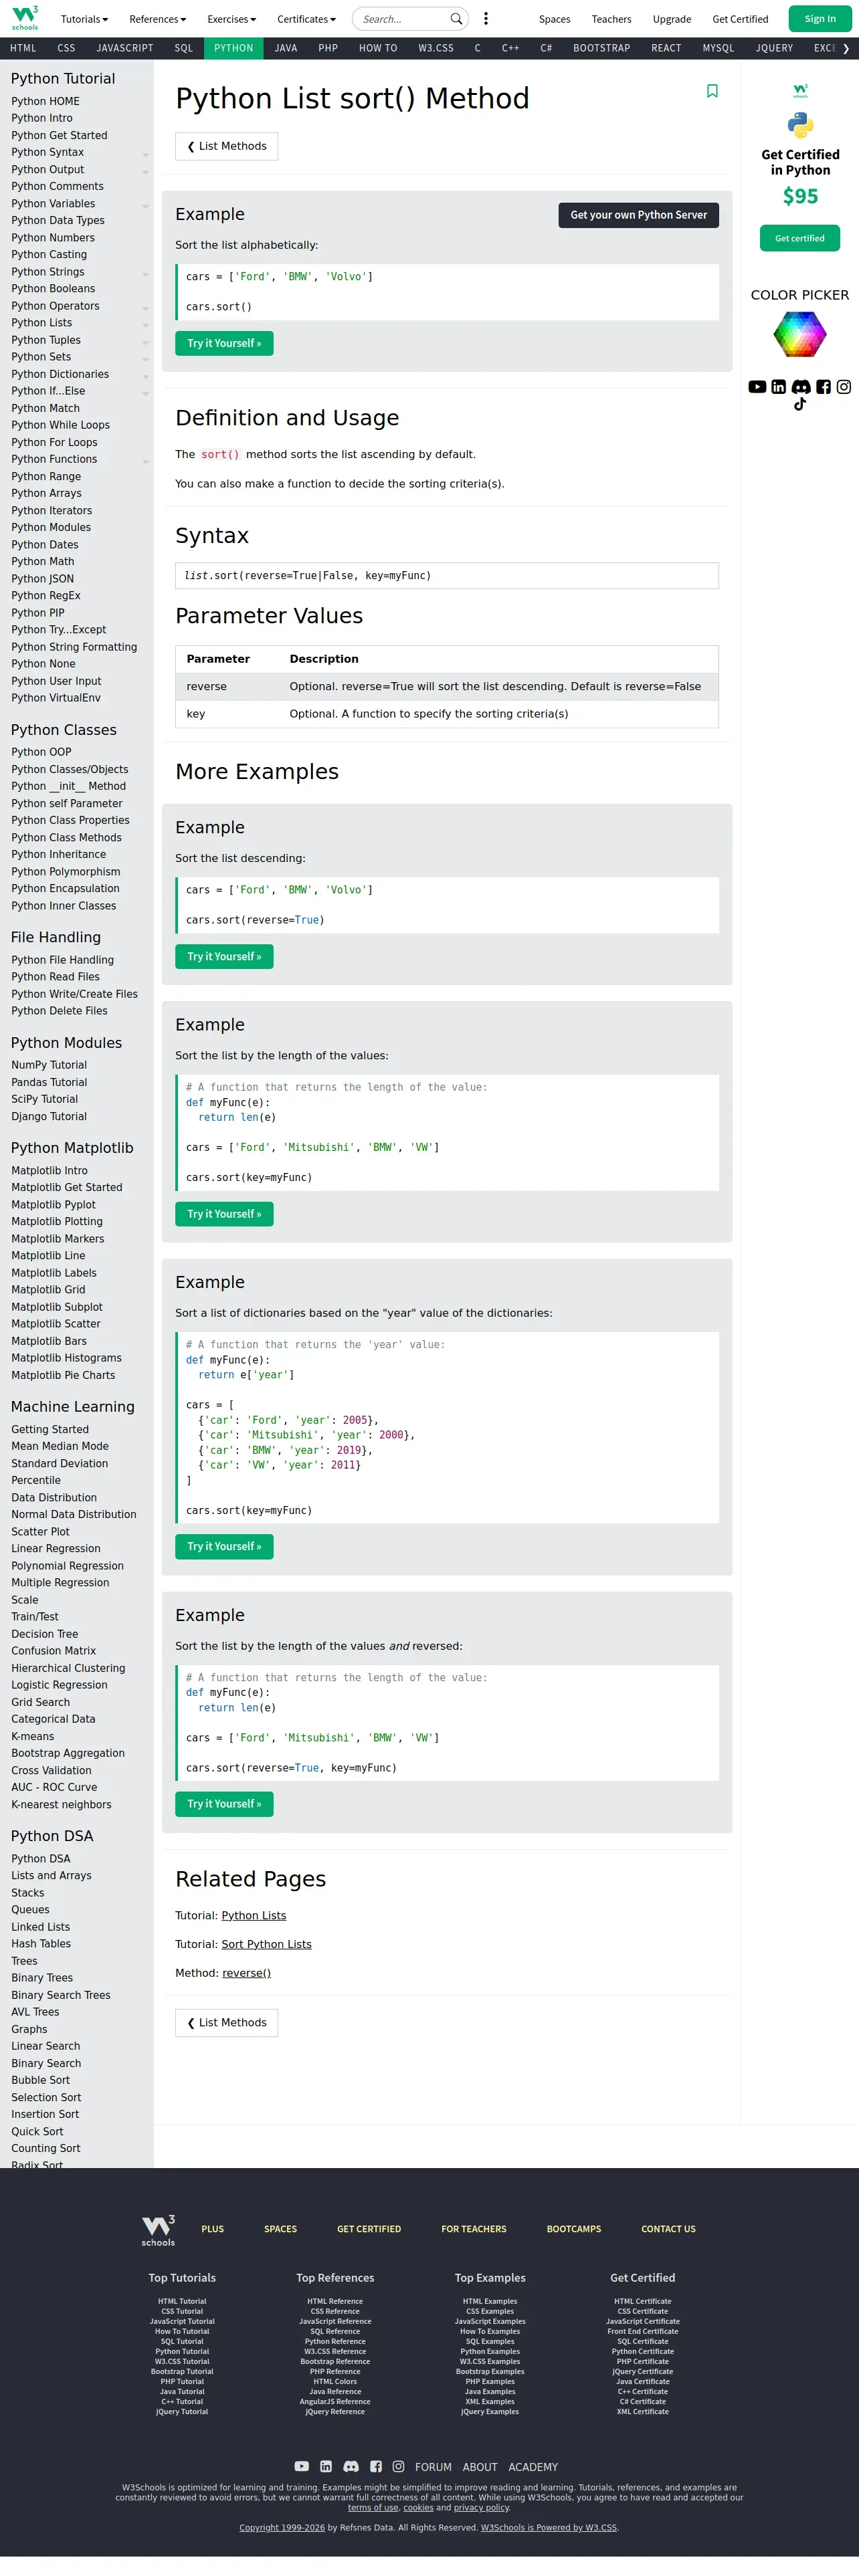Click the Python logo in the certification ad
Viewport: 859px width, 2576px height.
click(x=800, y=125)
